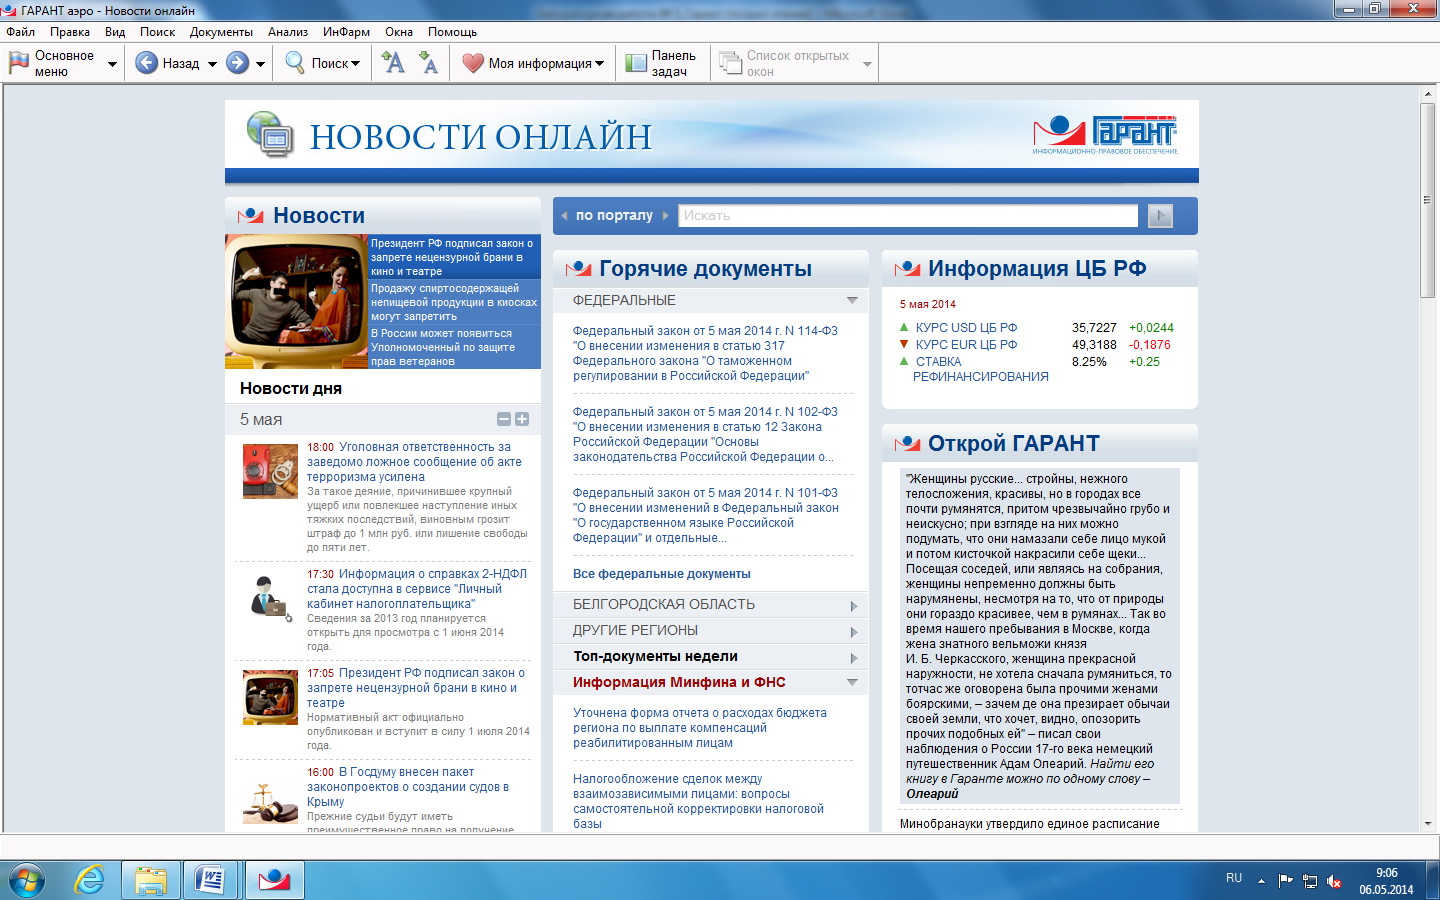Open the Окна menu
Viewport: 1440px width, 900px height.
(399, 32)
